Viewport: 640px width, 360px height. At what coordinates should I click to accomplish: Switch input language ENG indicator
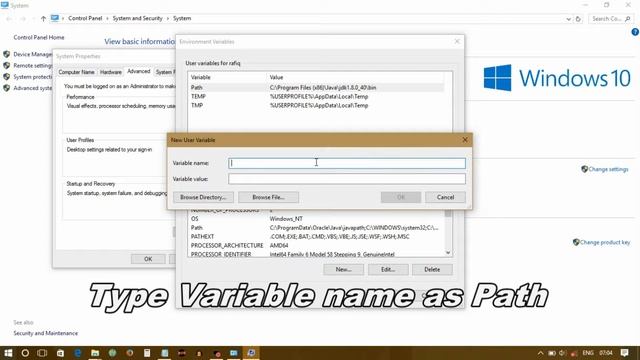pos(588,353)
